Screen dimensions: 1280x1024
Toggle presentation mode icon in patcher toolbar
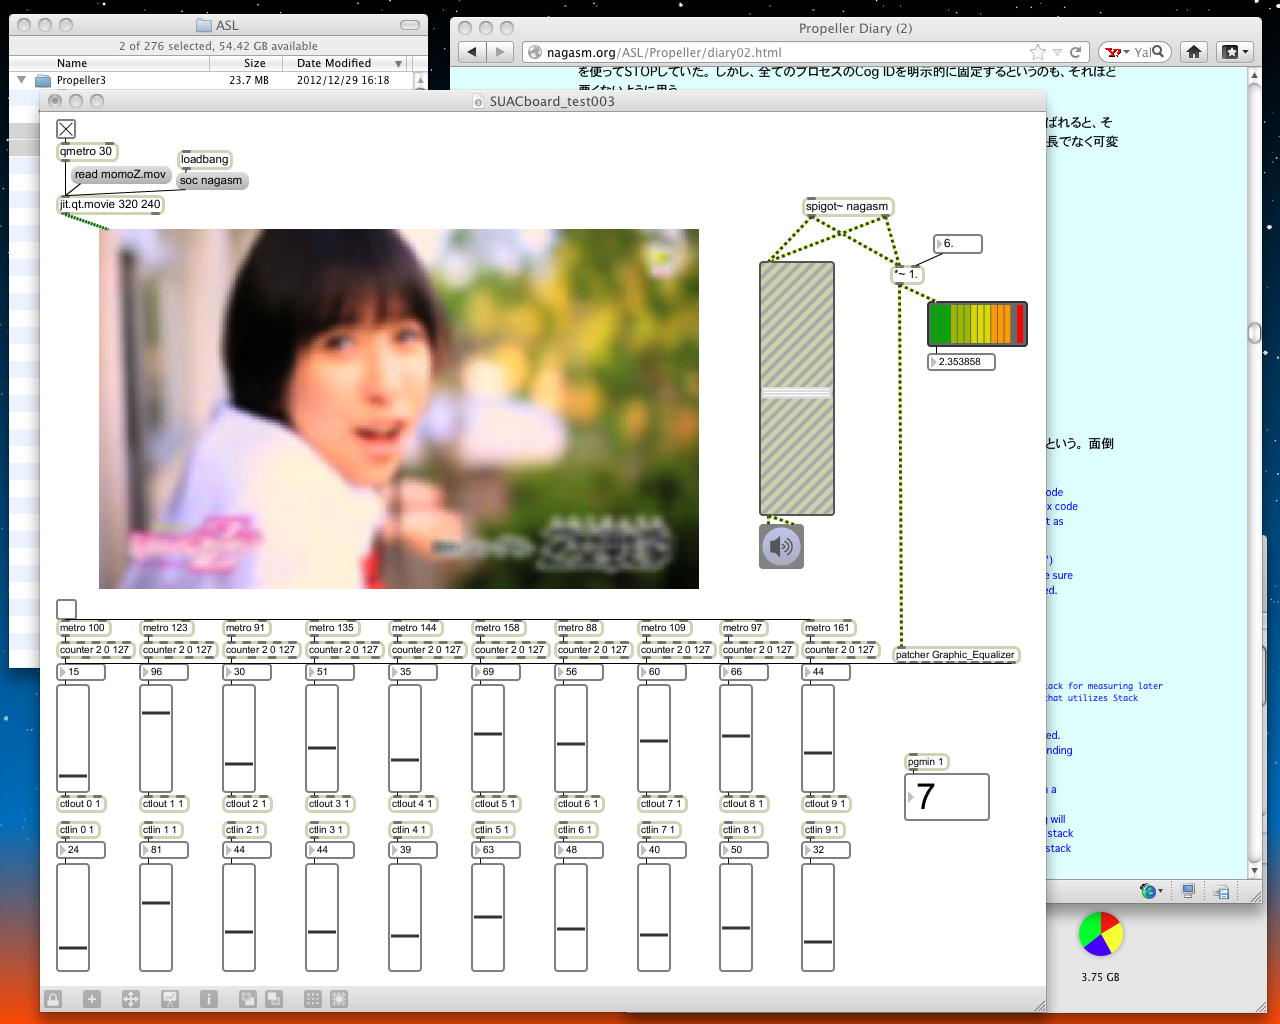[x=170, y=999]
